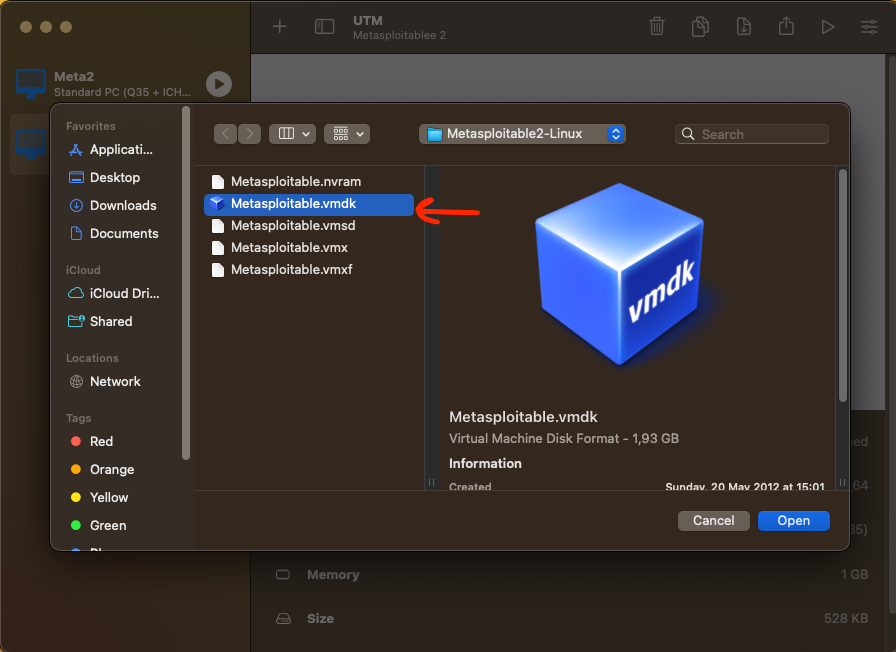896x652 pixels.
Task: Go forward with the right chevron button
Action: 250,134
